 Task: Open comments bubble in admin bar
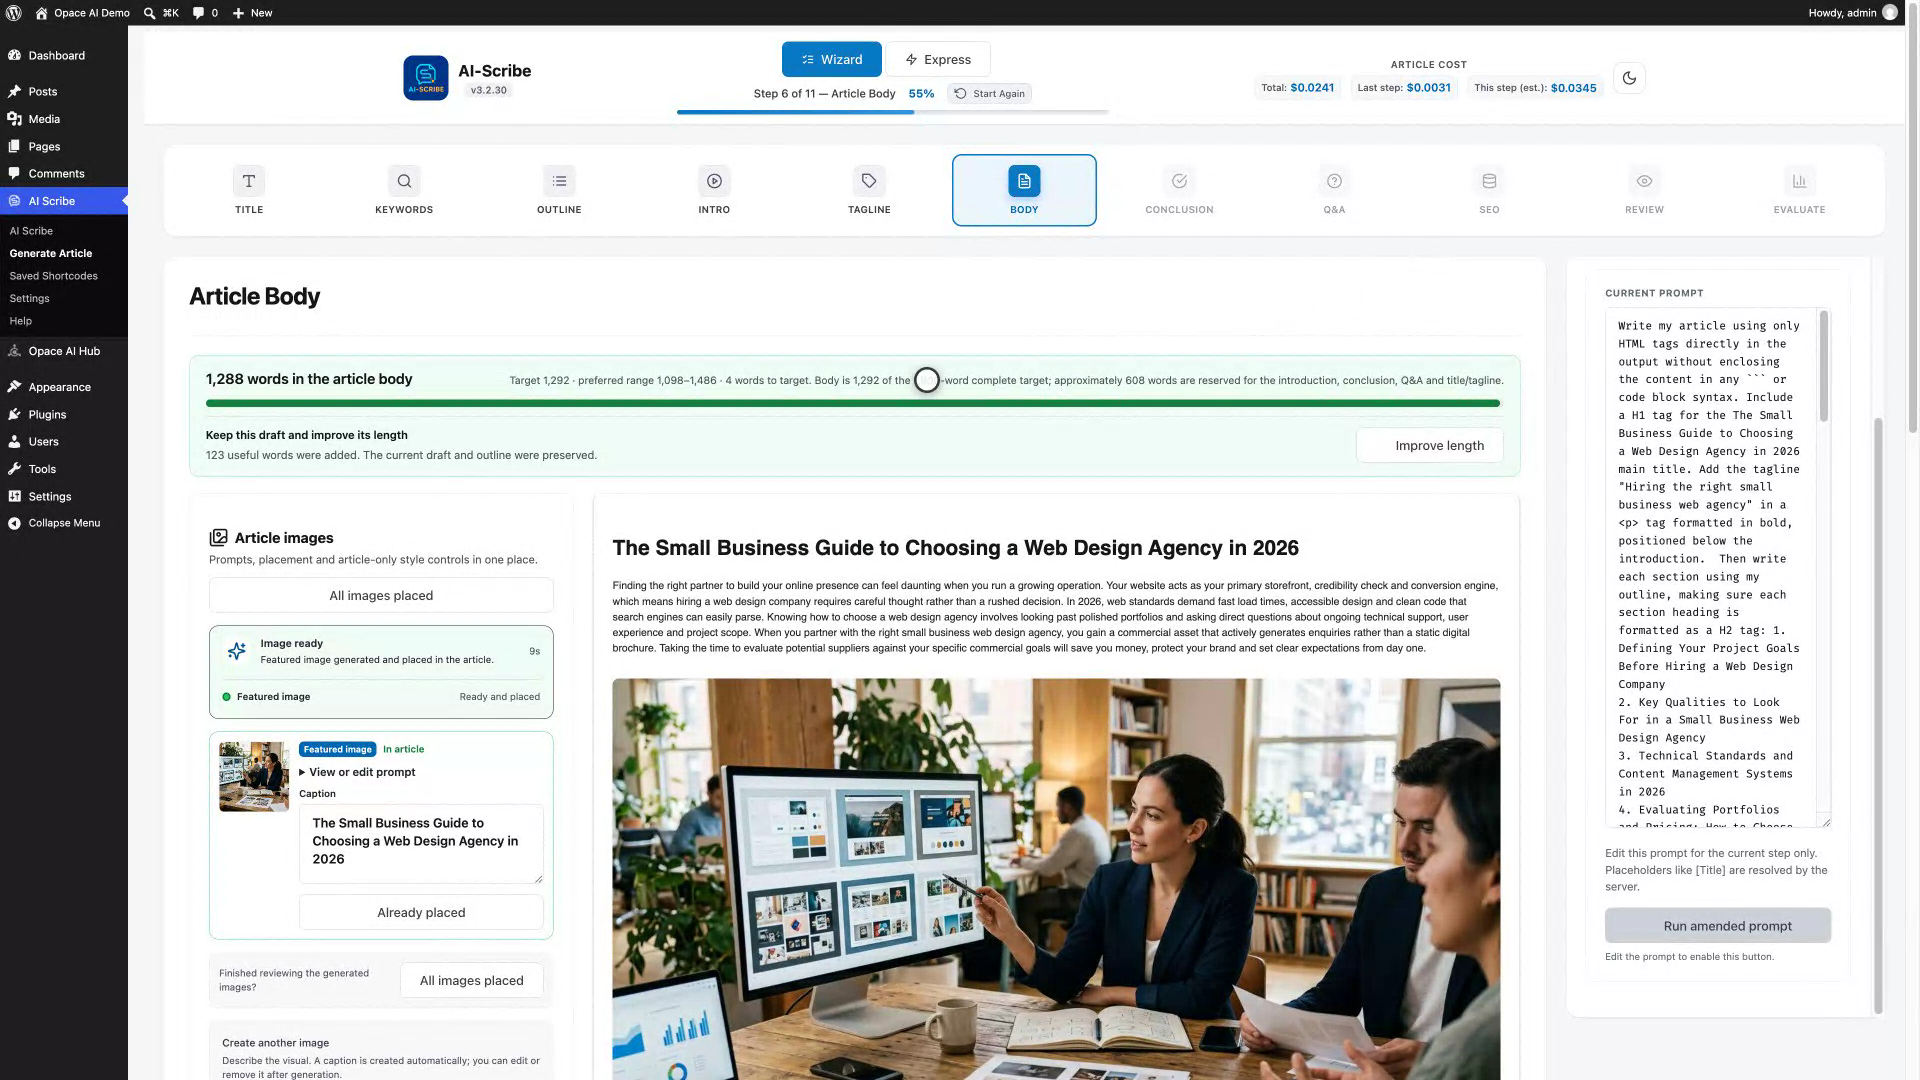tap(205, 13)
